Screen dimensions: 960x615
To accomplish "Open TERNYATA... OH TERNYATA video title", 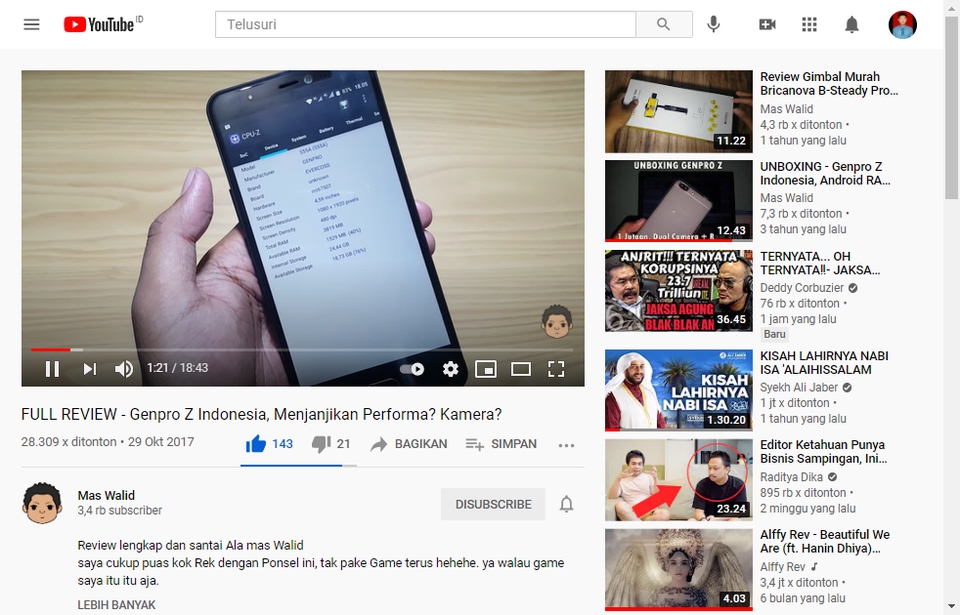I will click(820, 263).
